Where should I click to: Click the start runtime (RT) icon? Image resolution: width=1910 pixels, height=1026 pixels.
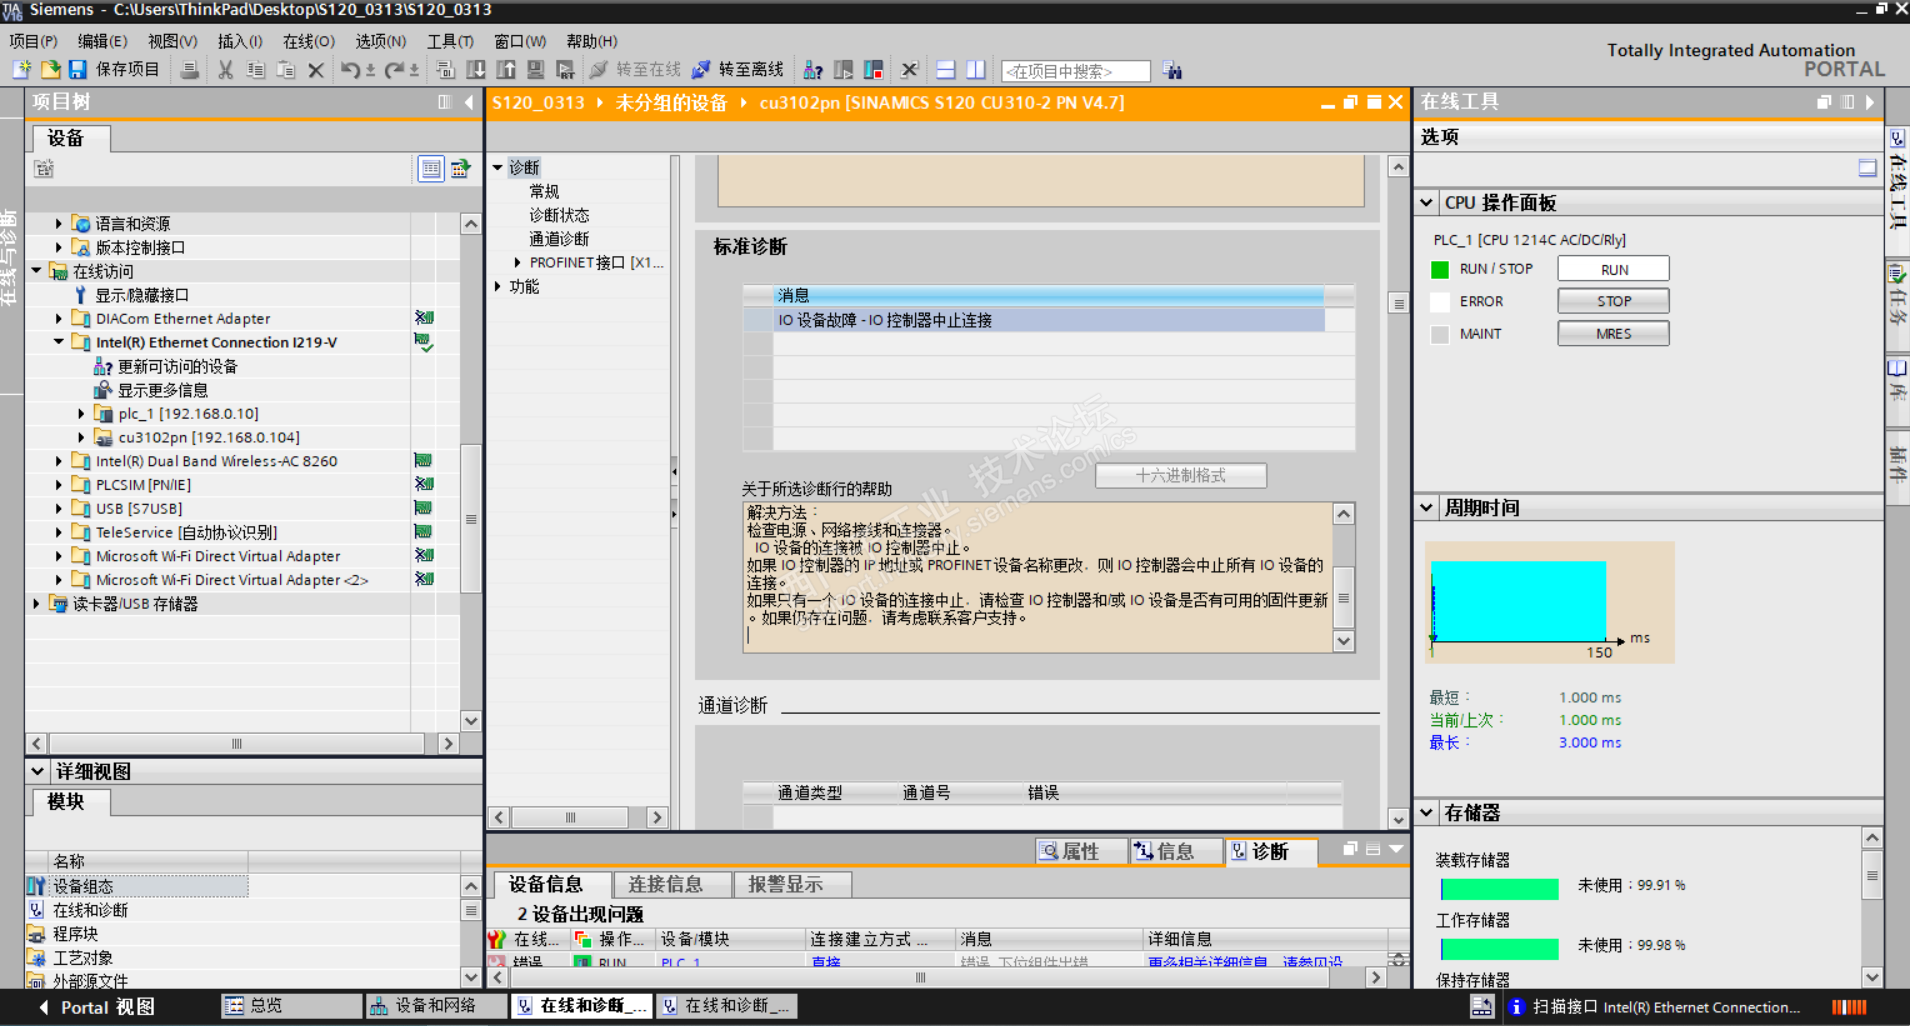click(x=565, y=70)
